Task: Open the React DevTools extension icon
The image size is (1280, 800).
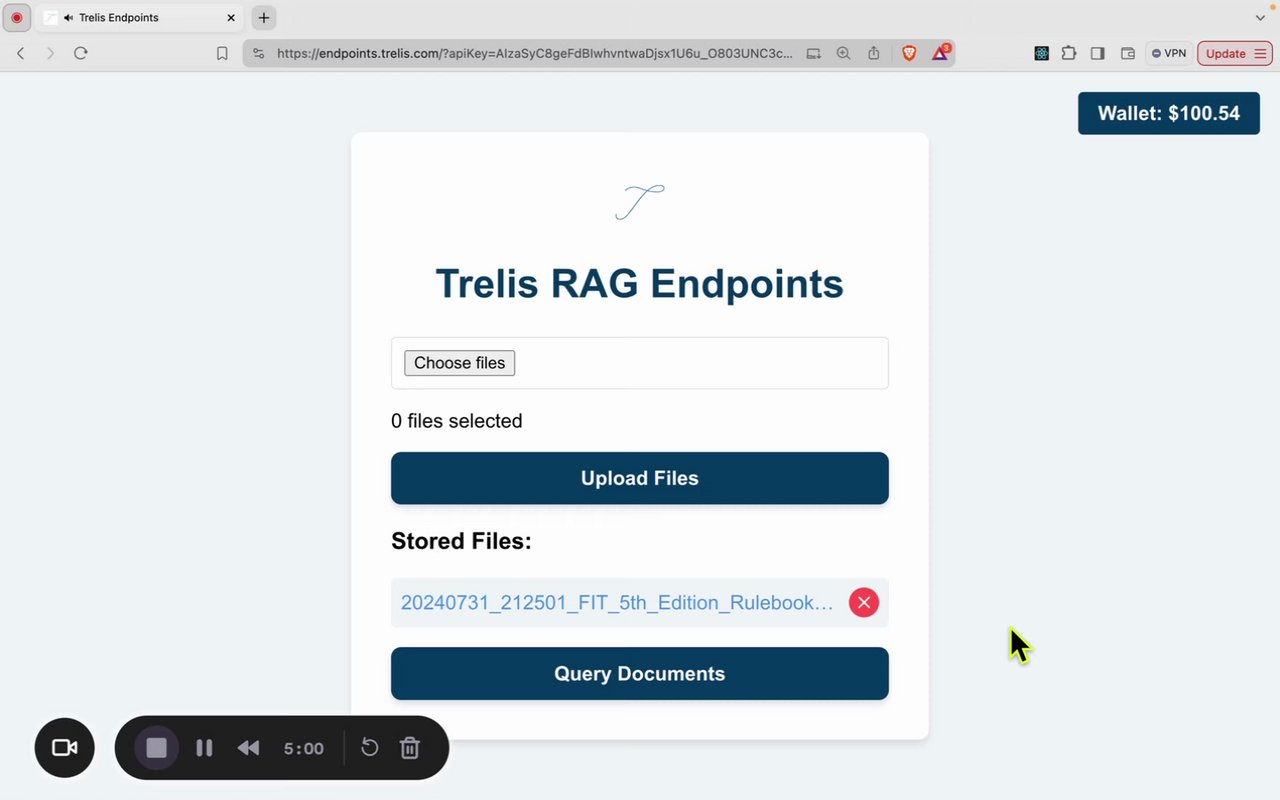Action: click(1041, 53)
